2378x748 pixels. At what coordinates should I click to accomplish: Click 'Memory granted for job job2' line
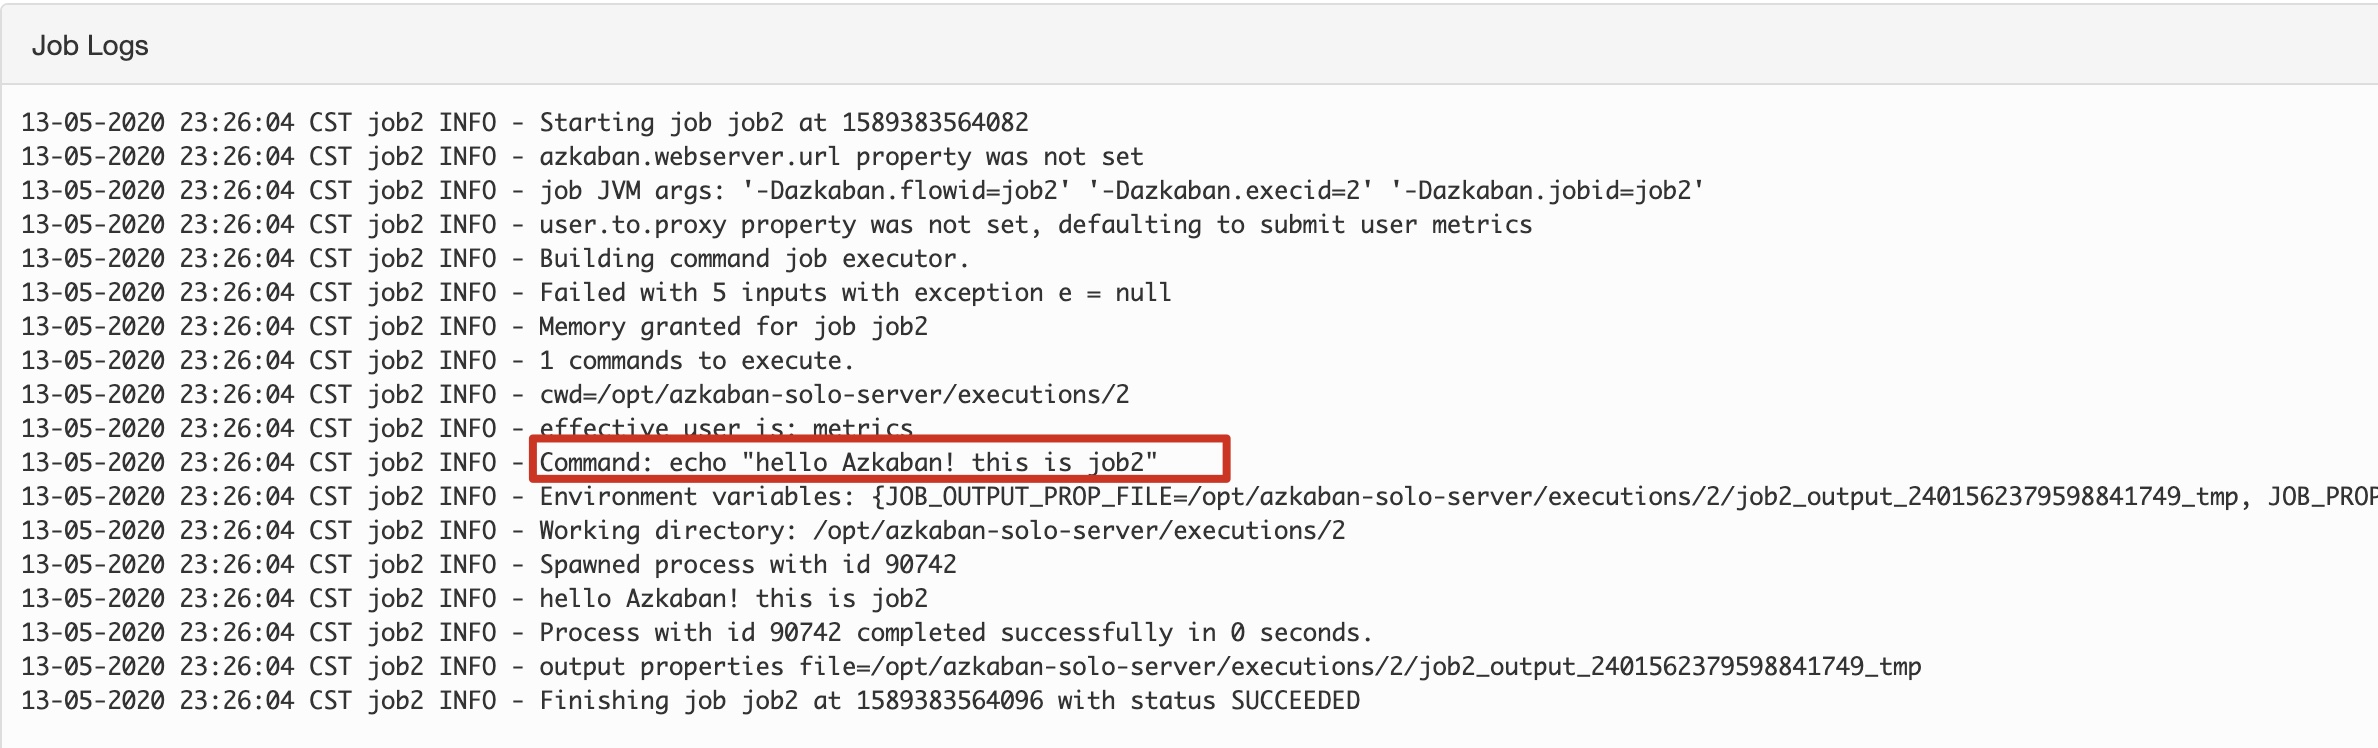coord(475,327)
